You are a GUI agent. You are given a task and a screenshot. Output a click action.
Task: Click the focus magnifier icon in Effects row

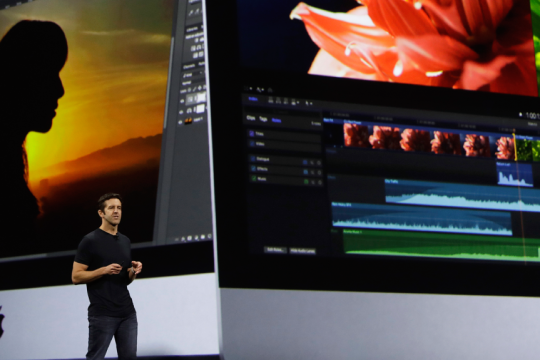(313, 172)
